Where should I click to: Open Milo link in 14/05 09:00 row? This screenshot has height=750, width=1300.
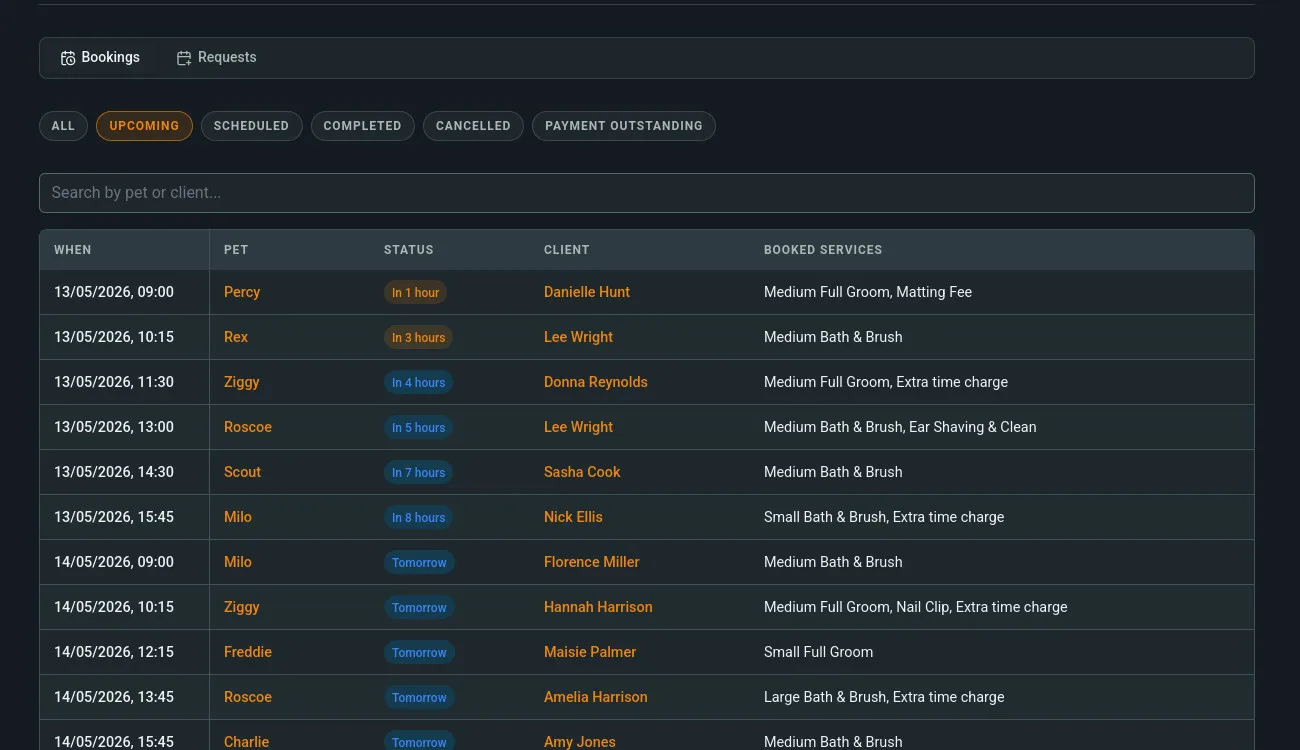point(238,562)
